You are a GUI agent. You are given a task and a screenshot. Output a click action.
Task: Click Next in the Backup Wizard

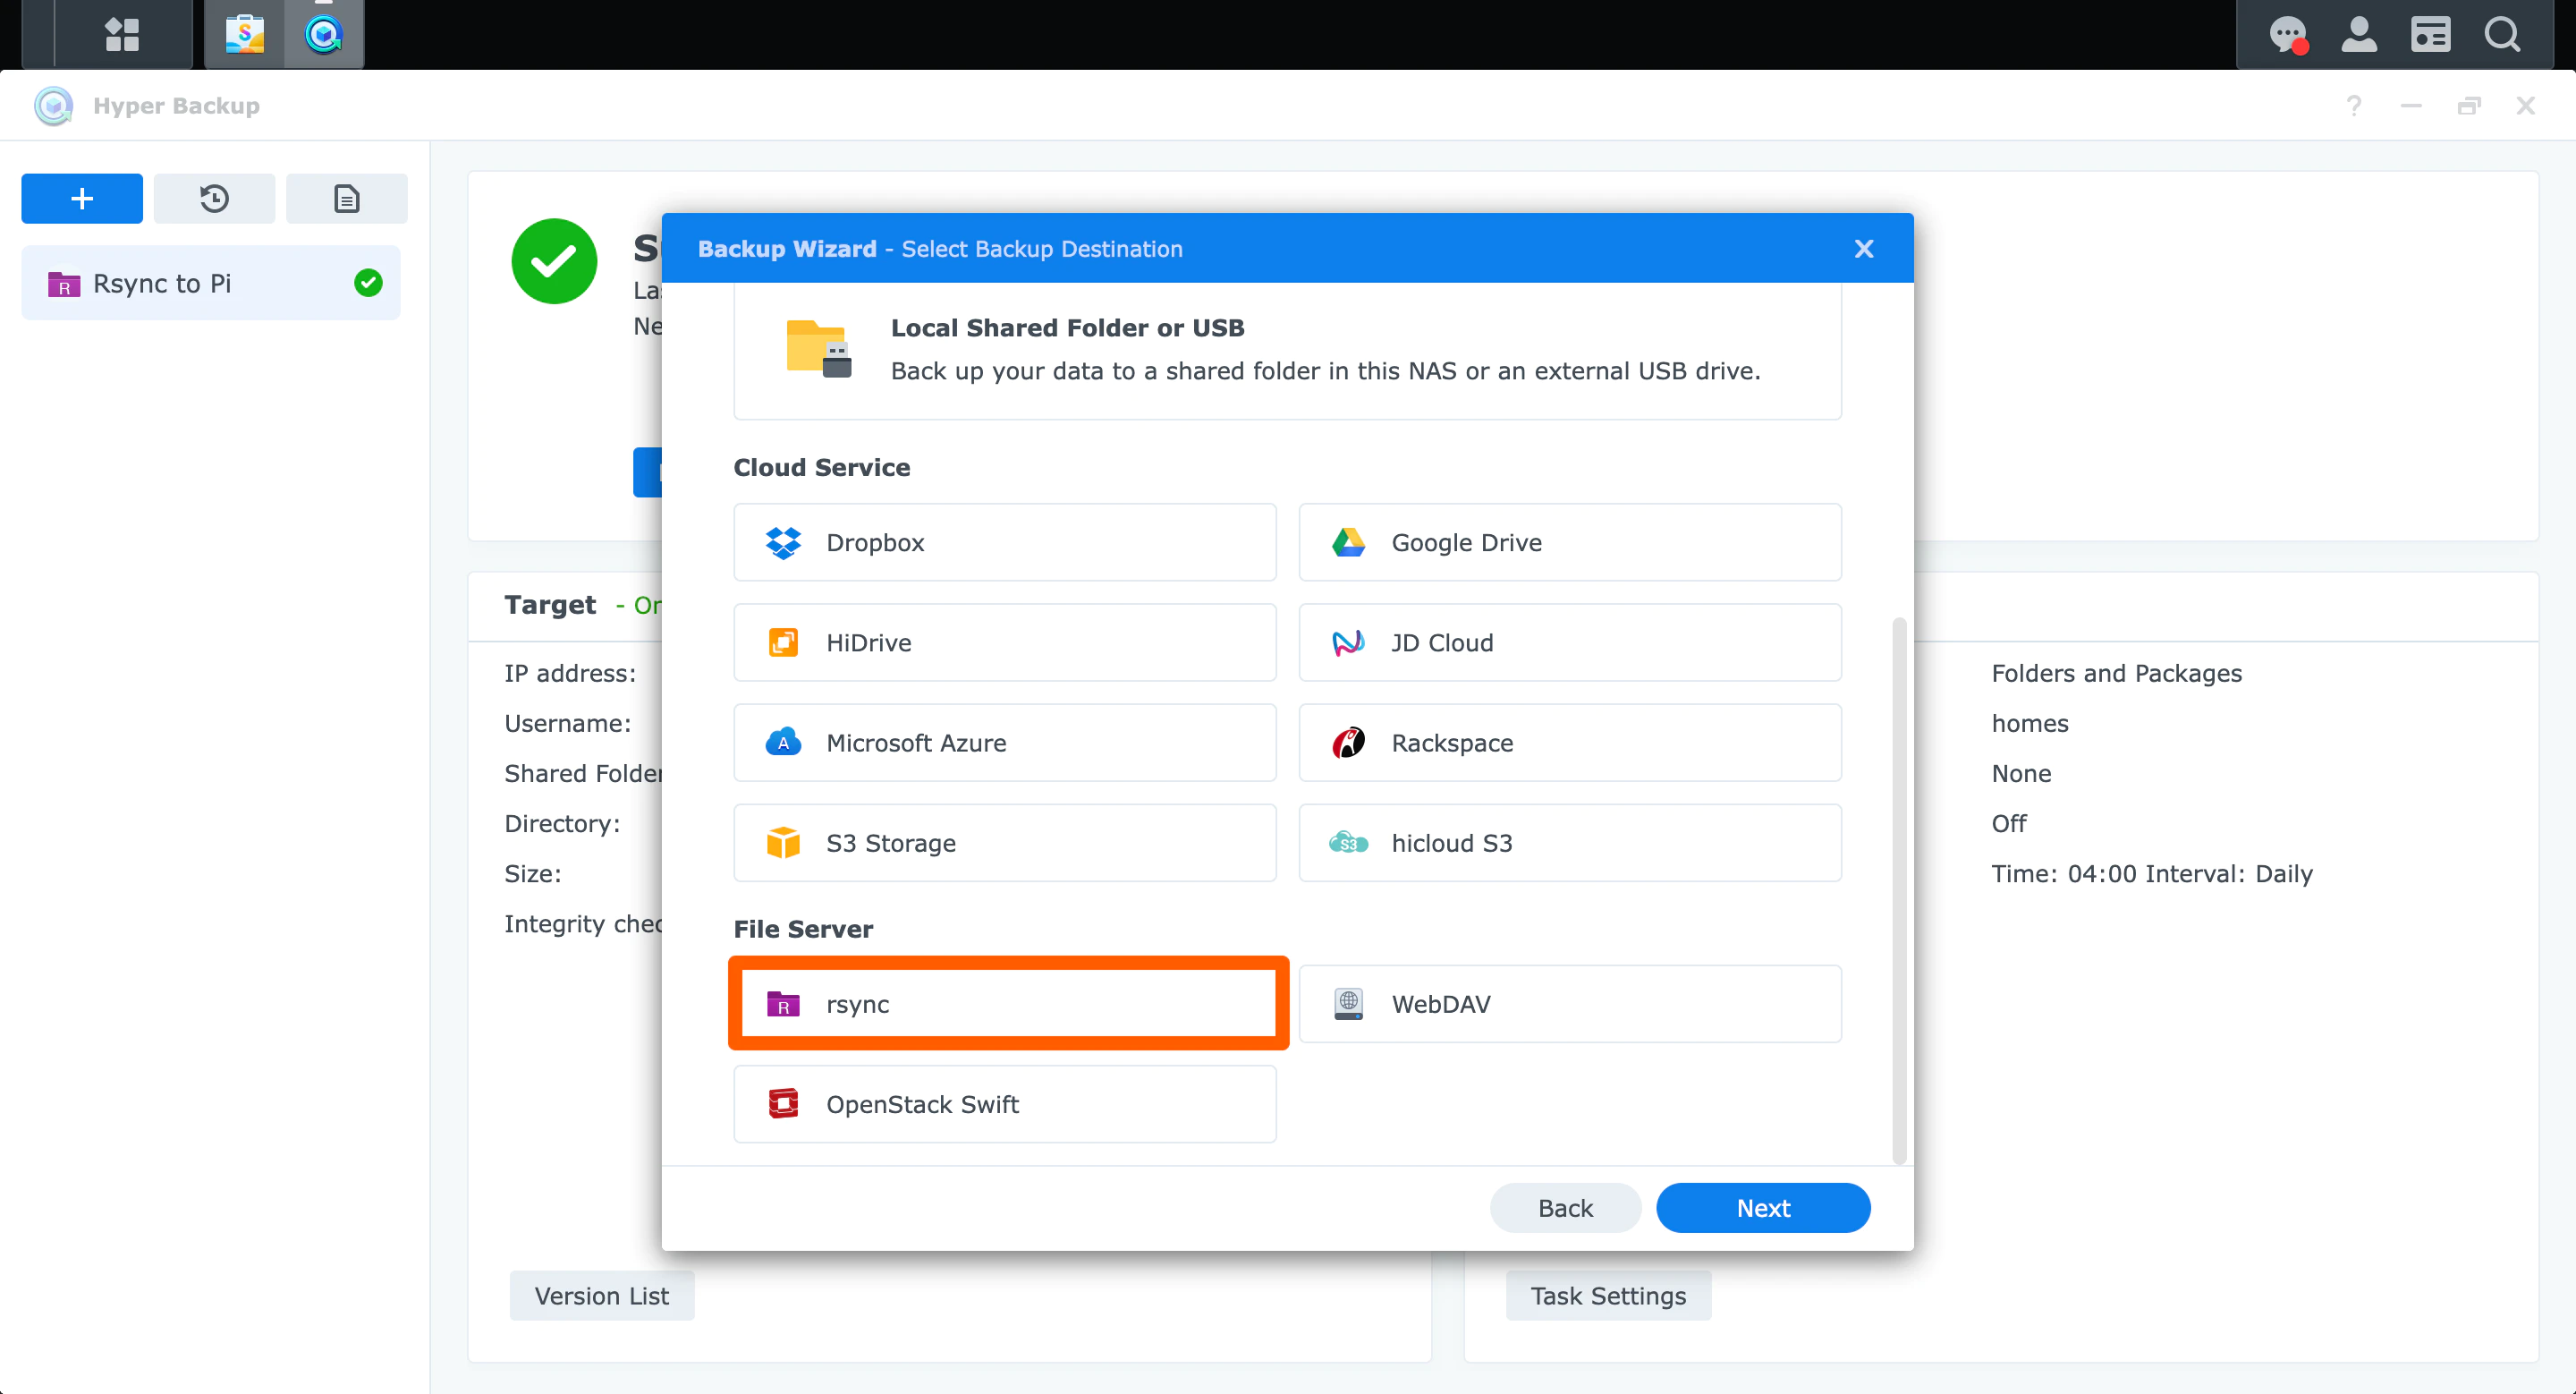(1763, 1208)
